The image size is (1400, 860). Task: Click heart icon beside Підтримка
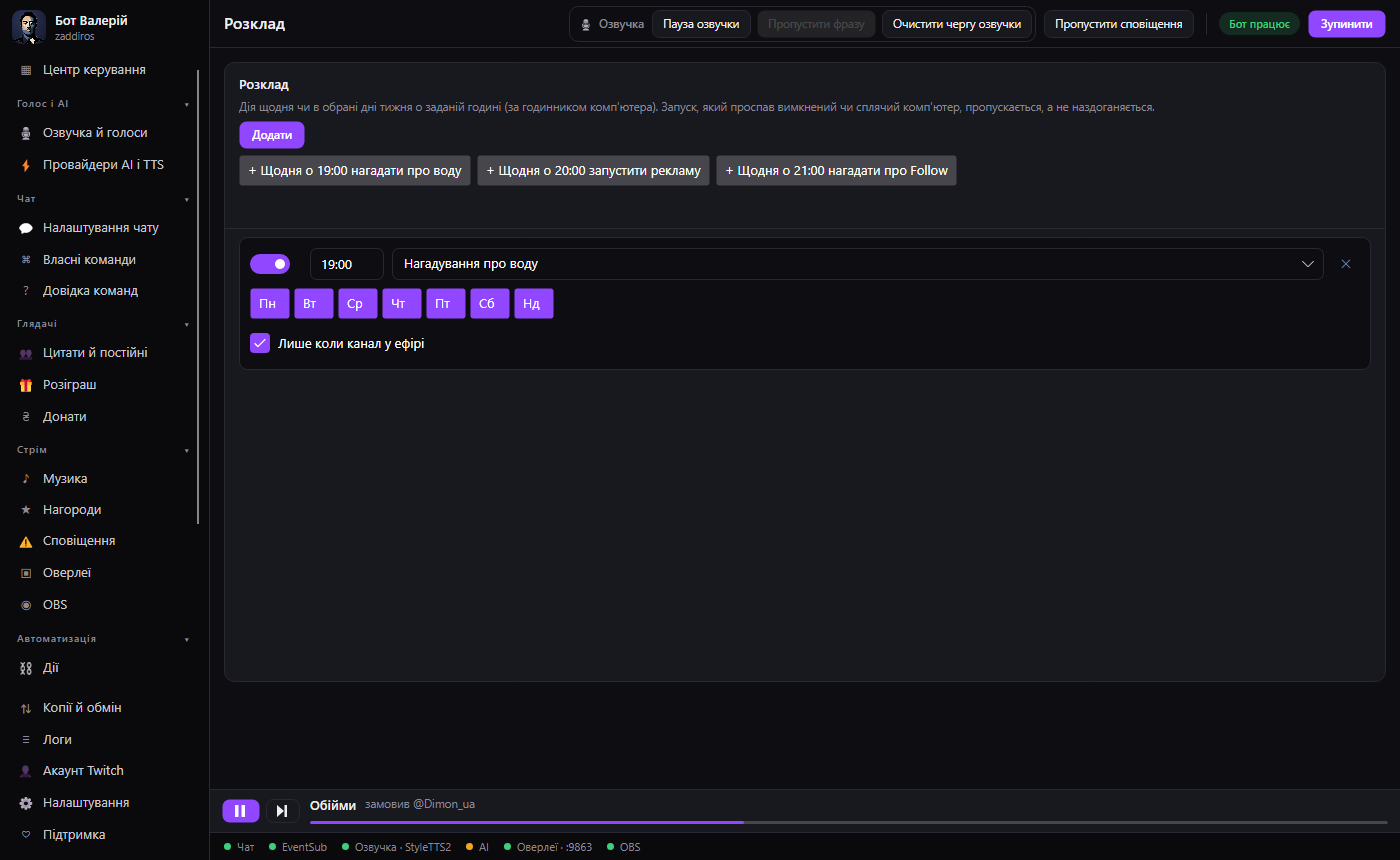pyautogui.click(x=26, y=835)
